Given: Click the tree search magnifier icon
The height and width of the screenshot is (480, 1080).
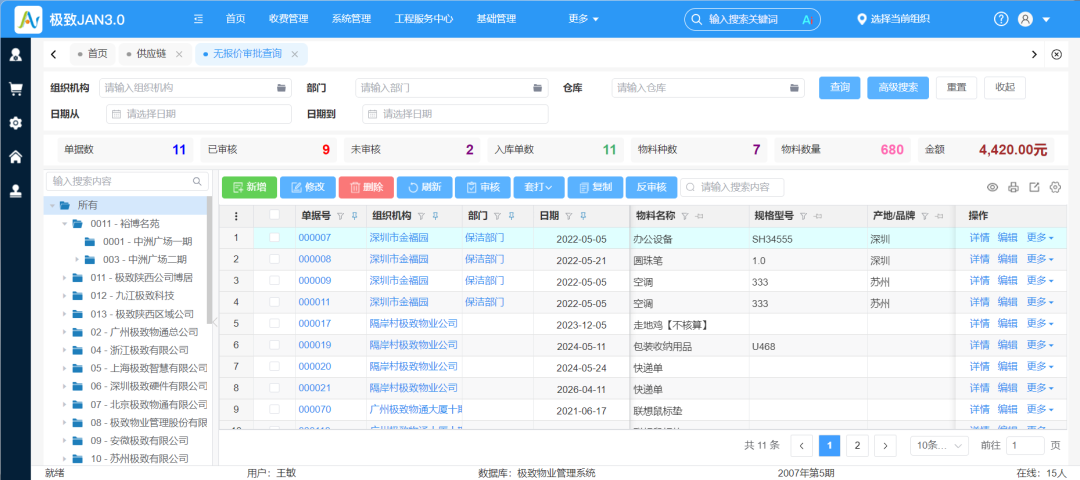Looking at the screenshot, I should point(197,181).
